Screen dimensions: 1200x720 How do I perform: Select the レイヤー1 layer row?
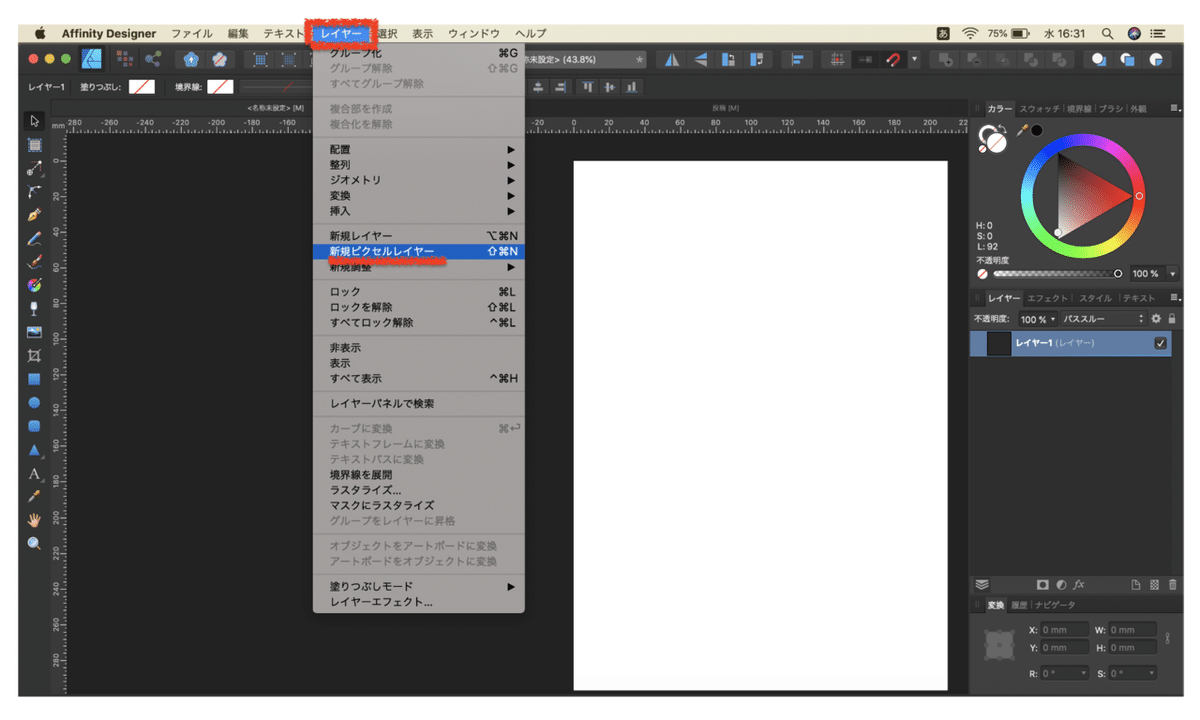(1073, 343)
